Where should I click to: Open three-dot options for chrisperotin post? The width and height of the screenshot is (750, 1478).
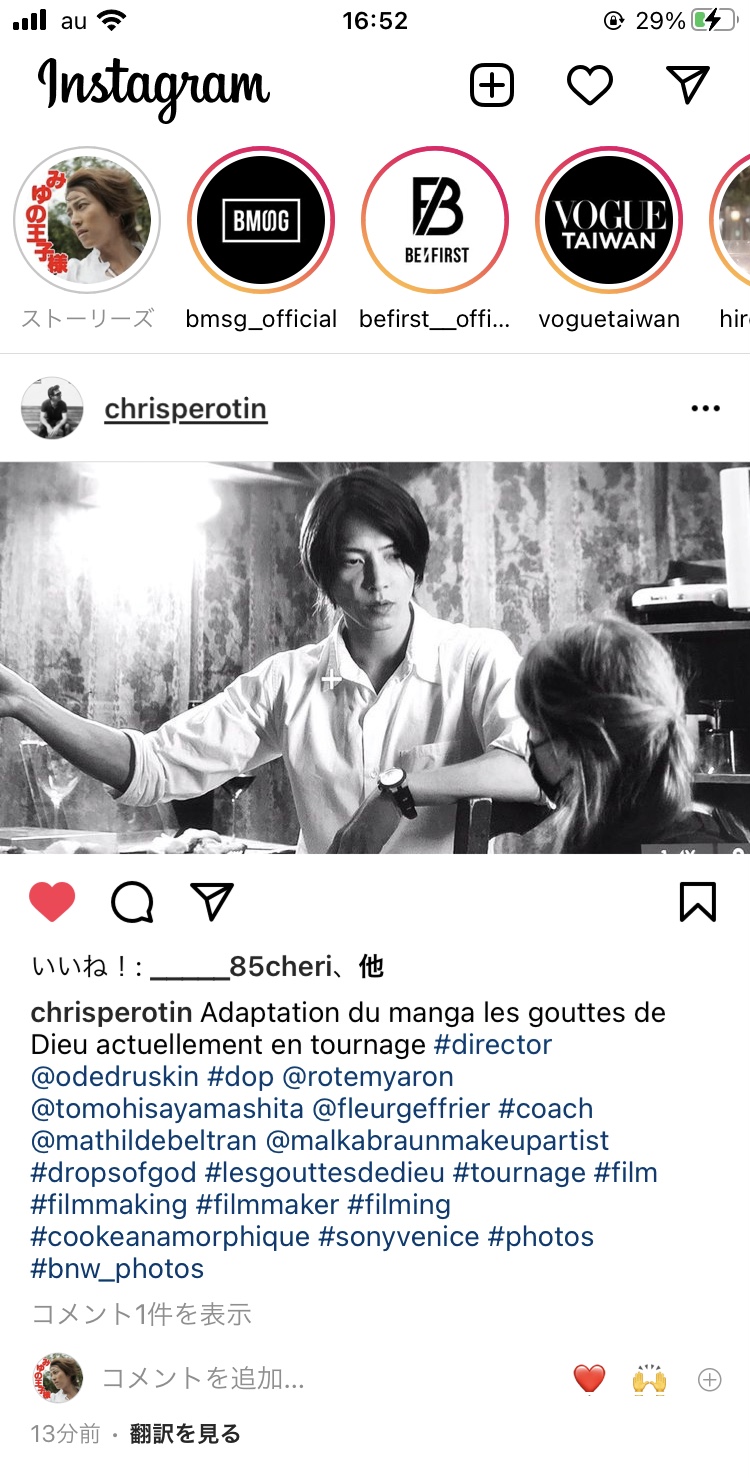(x=705, y=408)
